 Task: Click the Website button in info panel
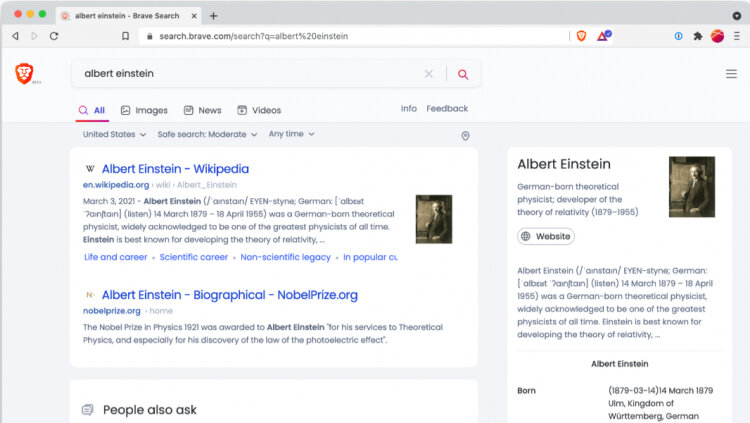(546, 236)
